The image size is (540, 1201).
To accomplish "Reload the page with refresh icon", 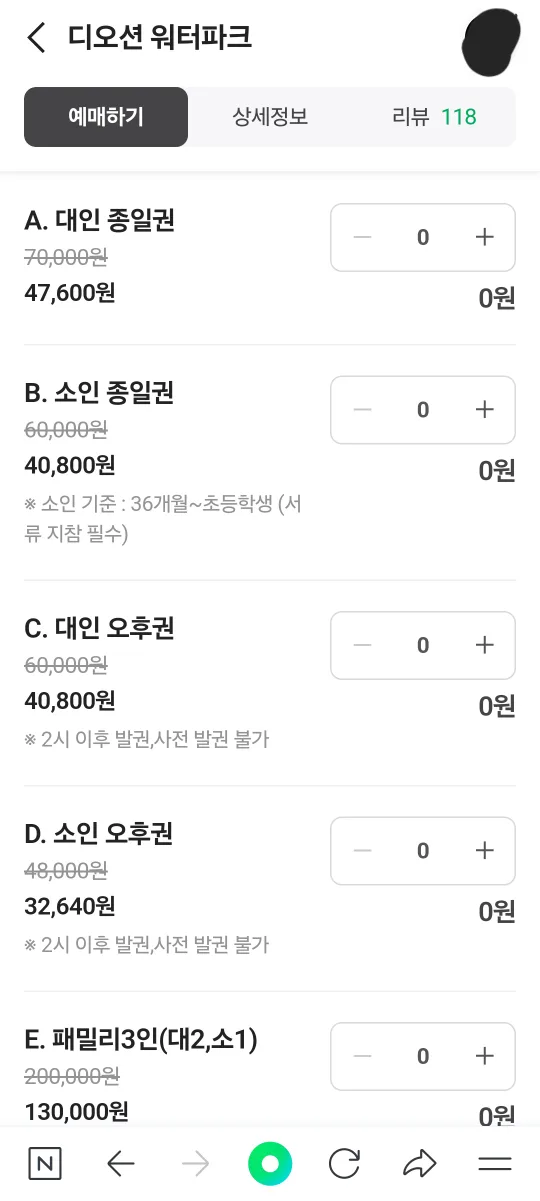I will [x=344, y=1163].
